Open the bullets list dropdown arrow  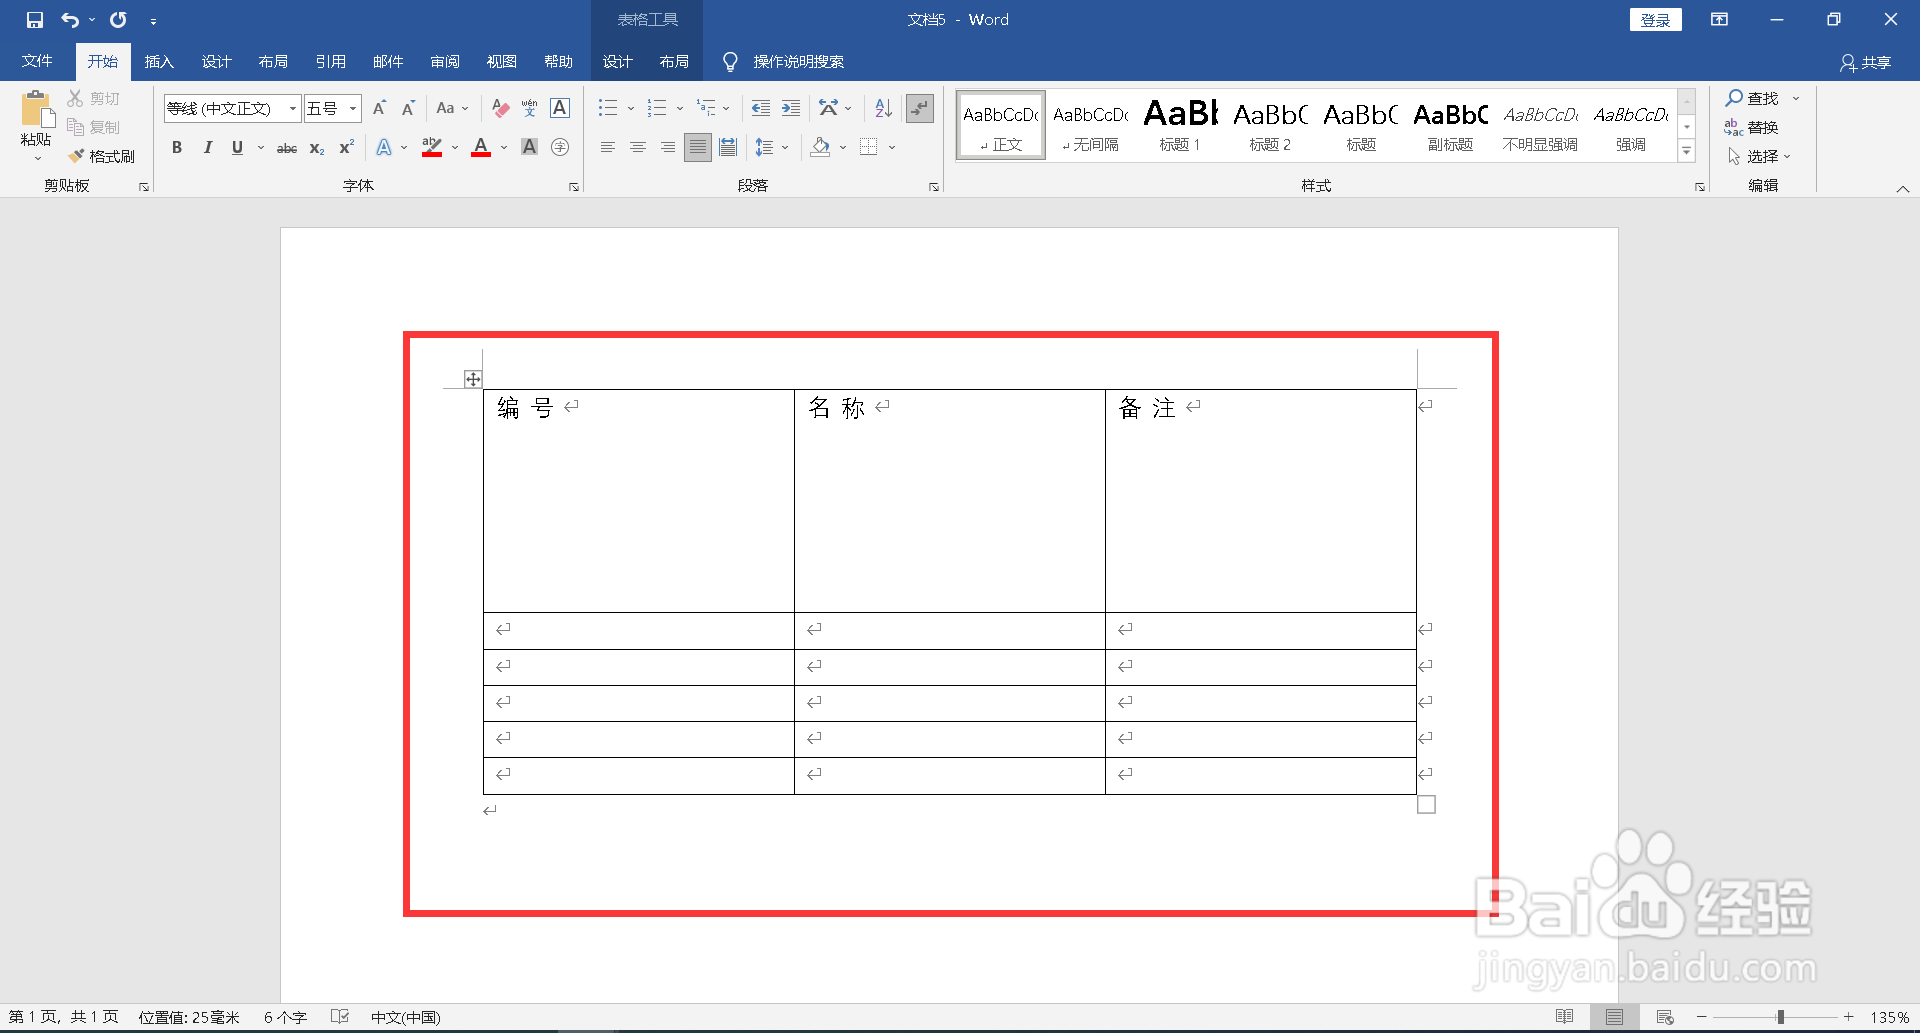(x=631, y=108)
